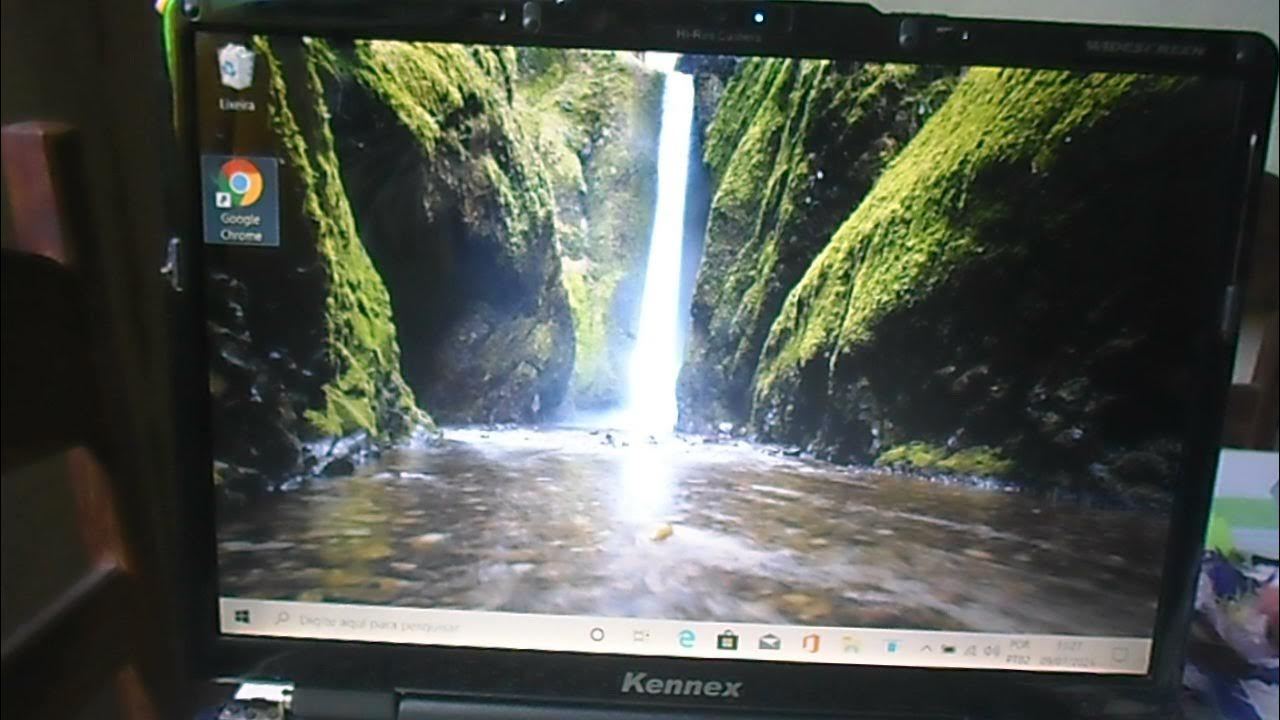This screenshot has width=1280, height=720.
Task: Expand hidden system tray icons
Action: pos(925,649)
